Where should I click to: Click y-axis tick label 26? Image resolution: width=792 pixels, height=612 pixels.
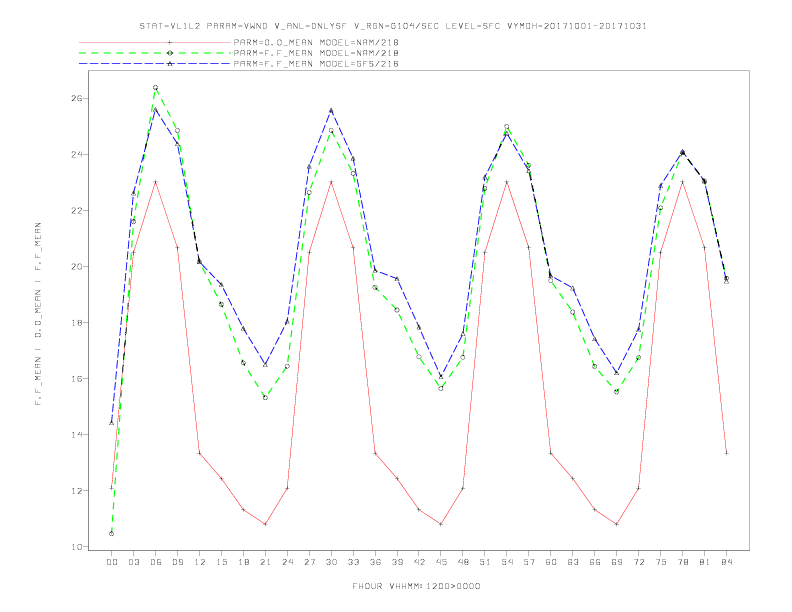tap(77, 98)
